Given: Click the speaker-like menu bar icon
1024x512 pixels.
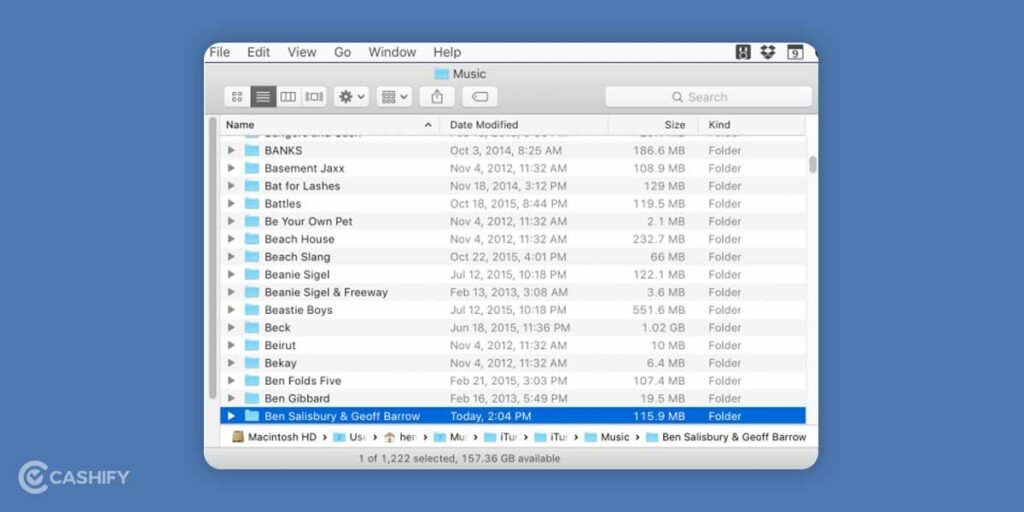Looking at the screenshot, I should (743, 52).
